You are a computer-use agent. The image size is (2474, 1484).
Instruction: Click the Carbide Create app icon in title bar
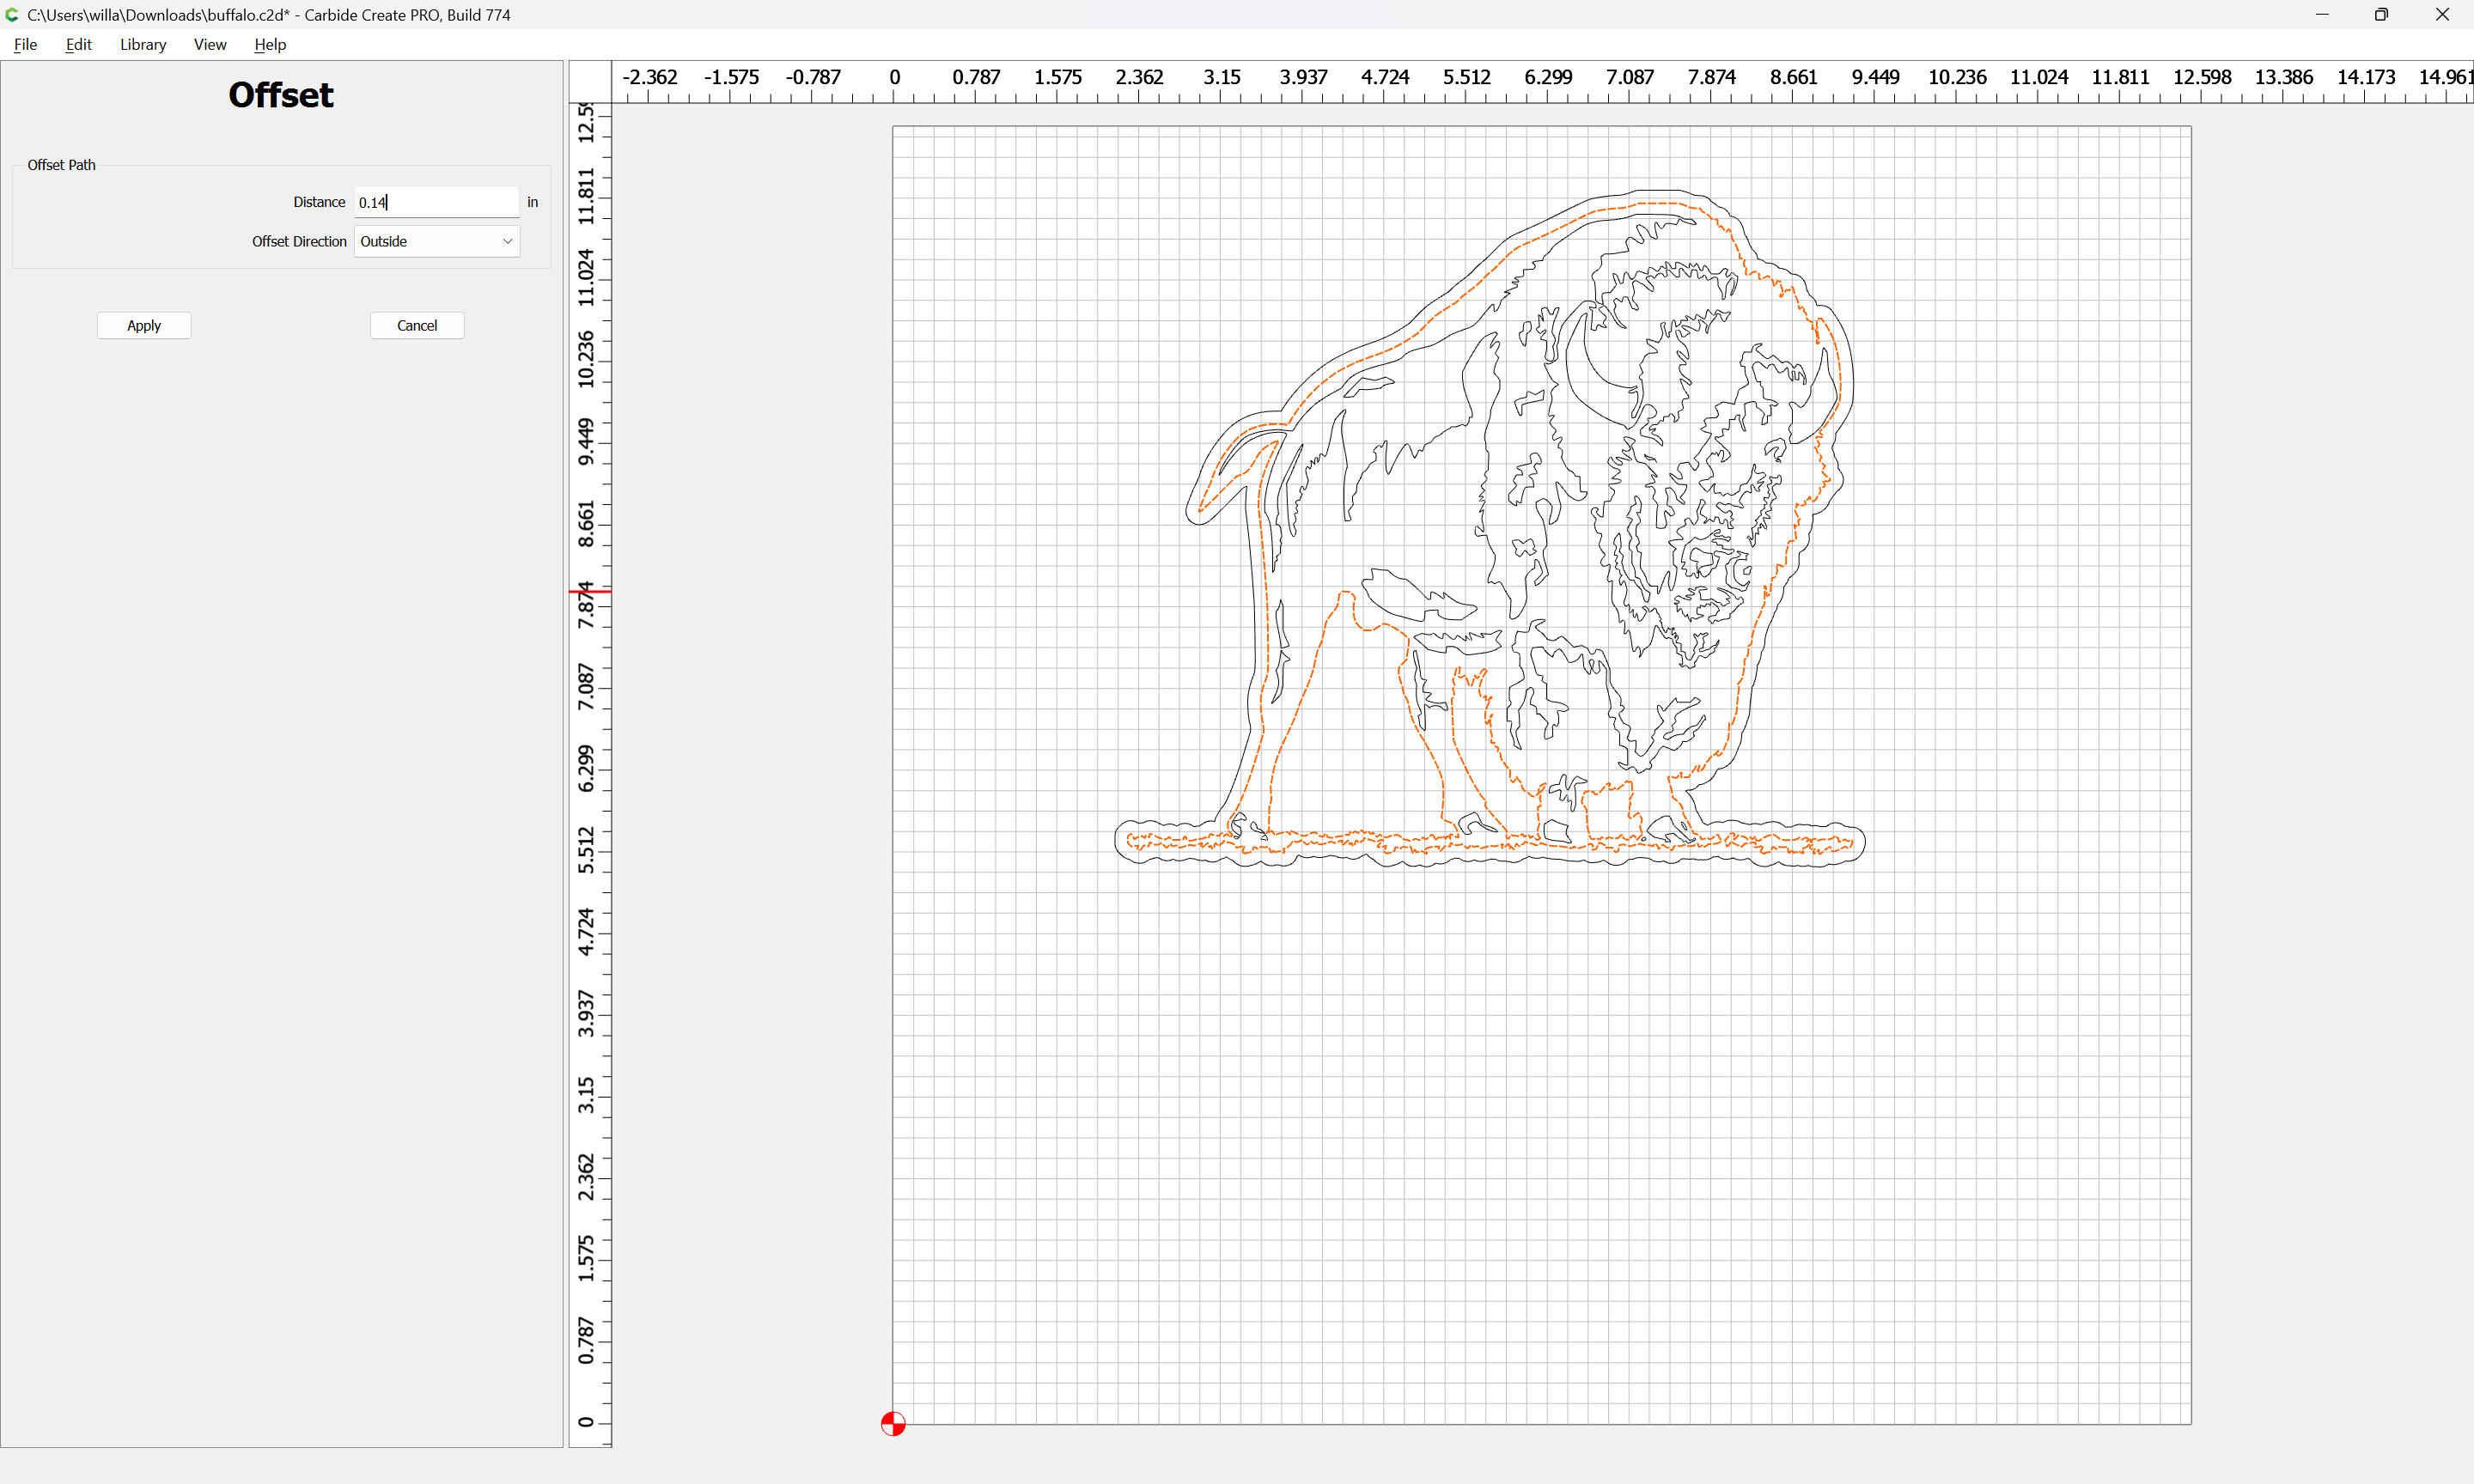point(12,15)
